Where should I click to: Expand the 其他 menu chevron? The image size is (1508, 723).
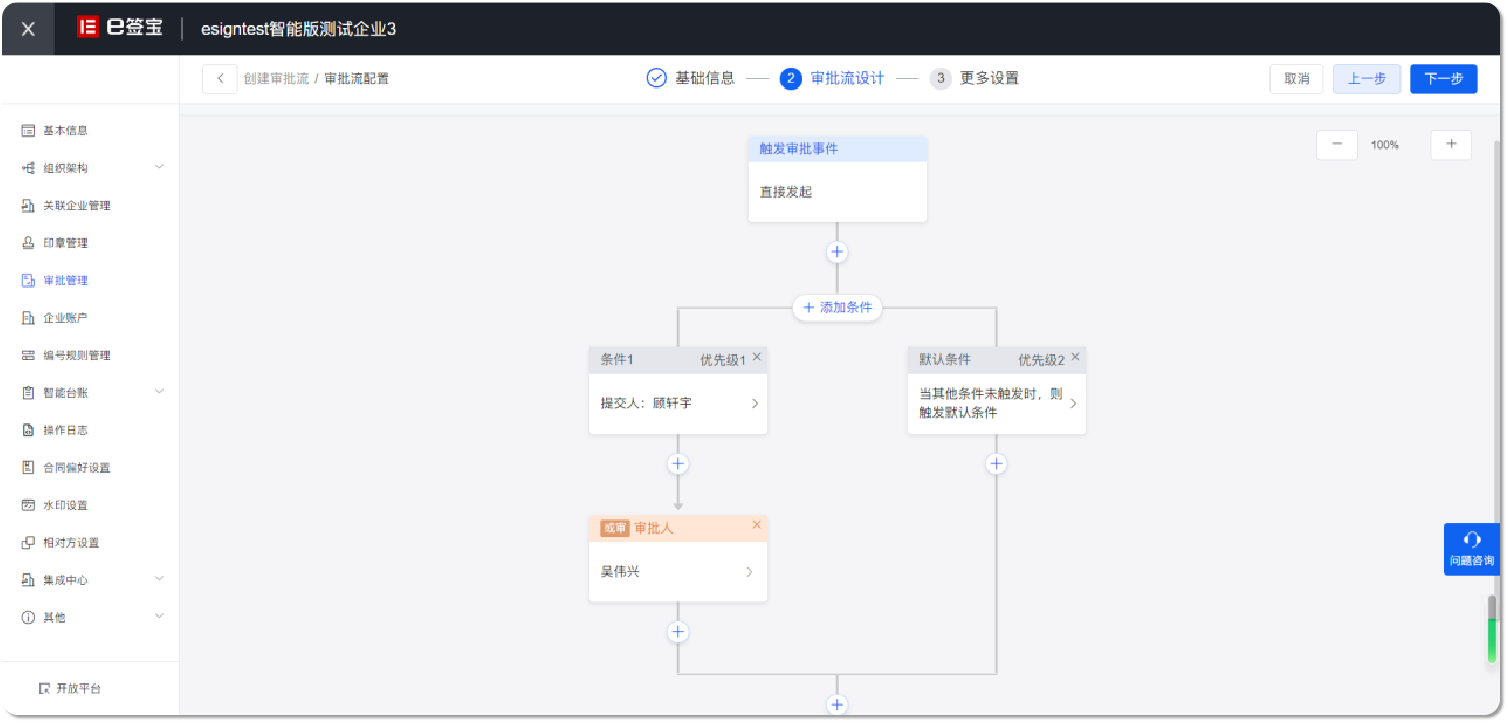click(x=159, y=617)
